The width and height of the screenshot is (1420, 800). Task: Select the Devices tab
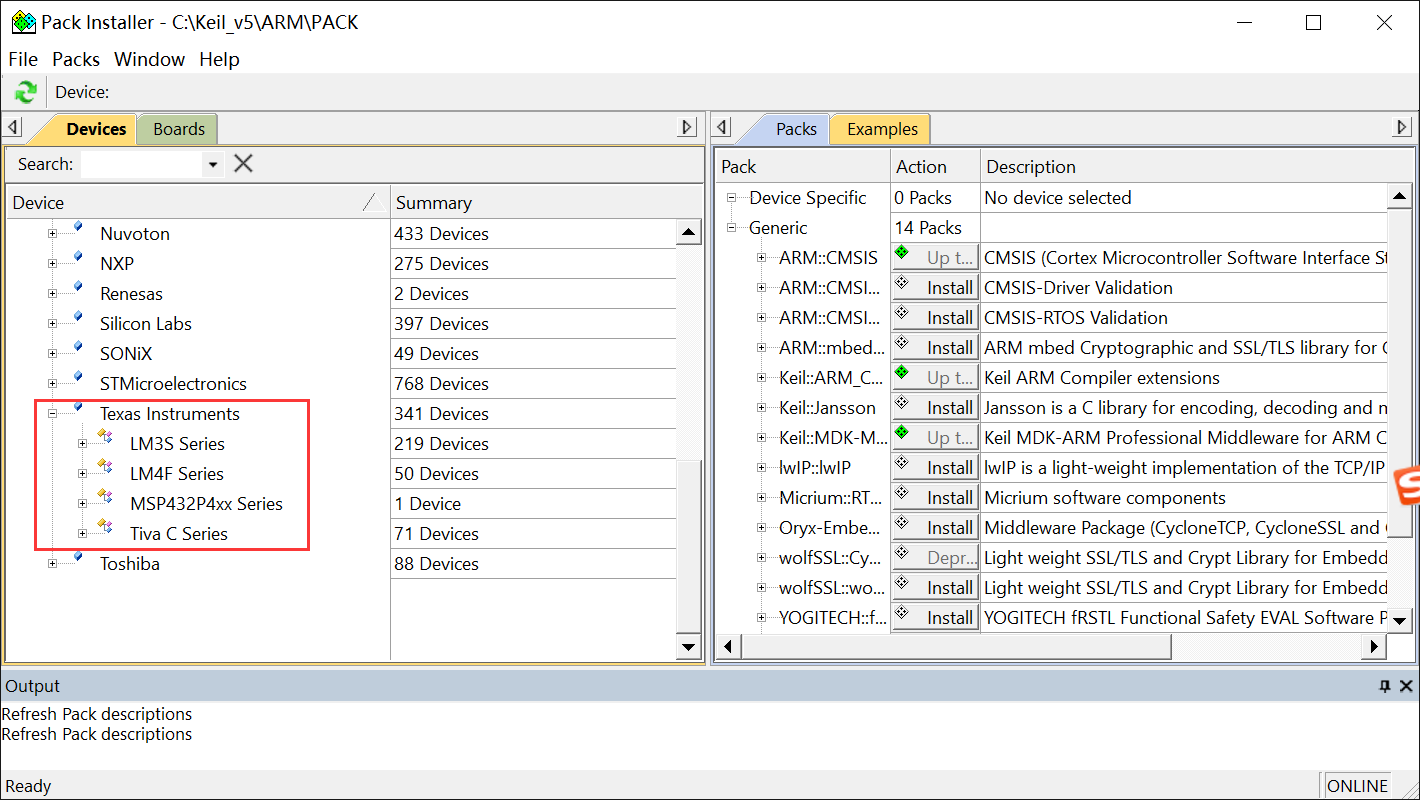tap(96, 129)
